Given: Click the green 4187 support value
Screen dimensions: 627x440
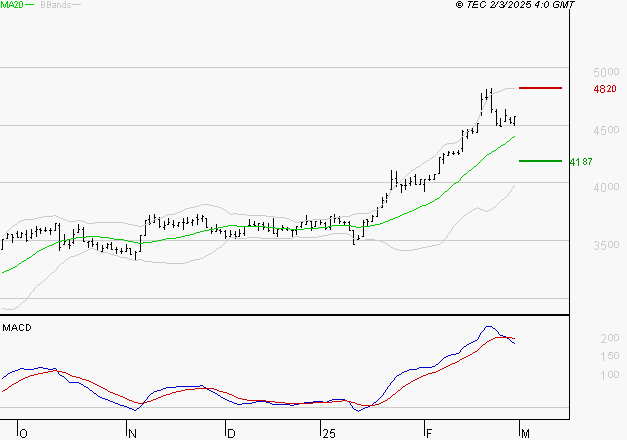Looking at the screenshot, I should 581,162.
